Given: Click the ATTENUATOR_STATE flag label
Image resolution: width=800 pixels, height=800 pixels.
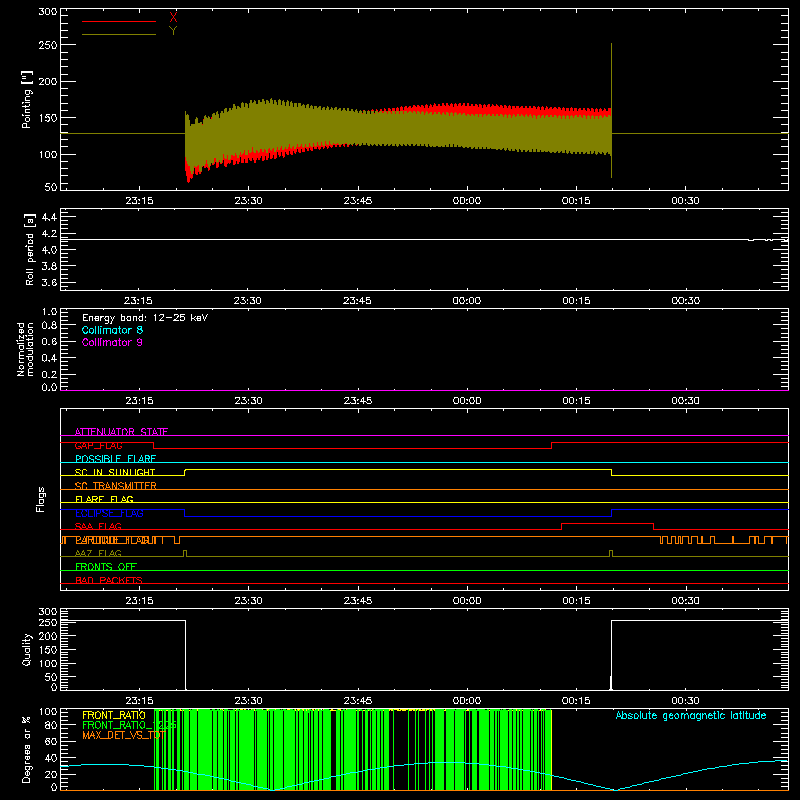Looking at the screenshot, I should pos(121,432).
